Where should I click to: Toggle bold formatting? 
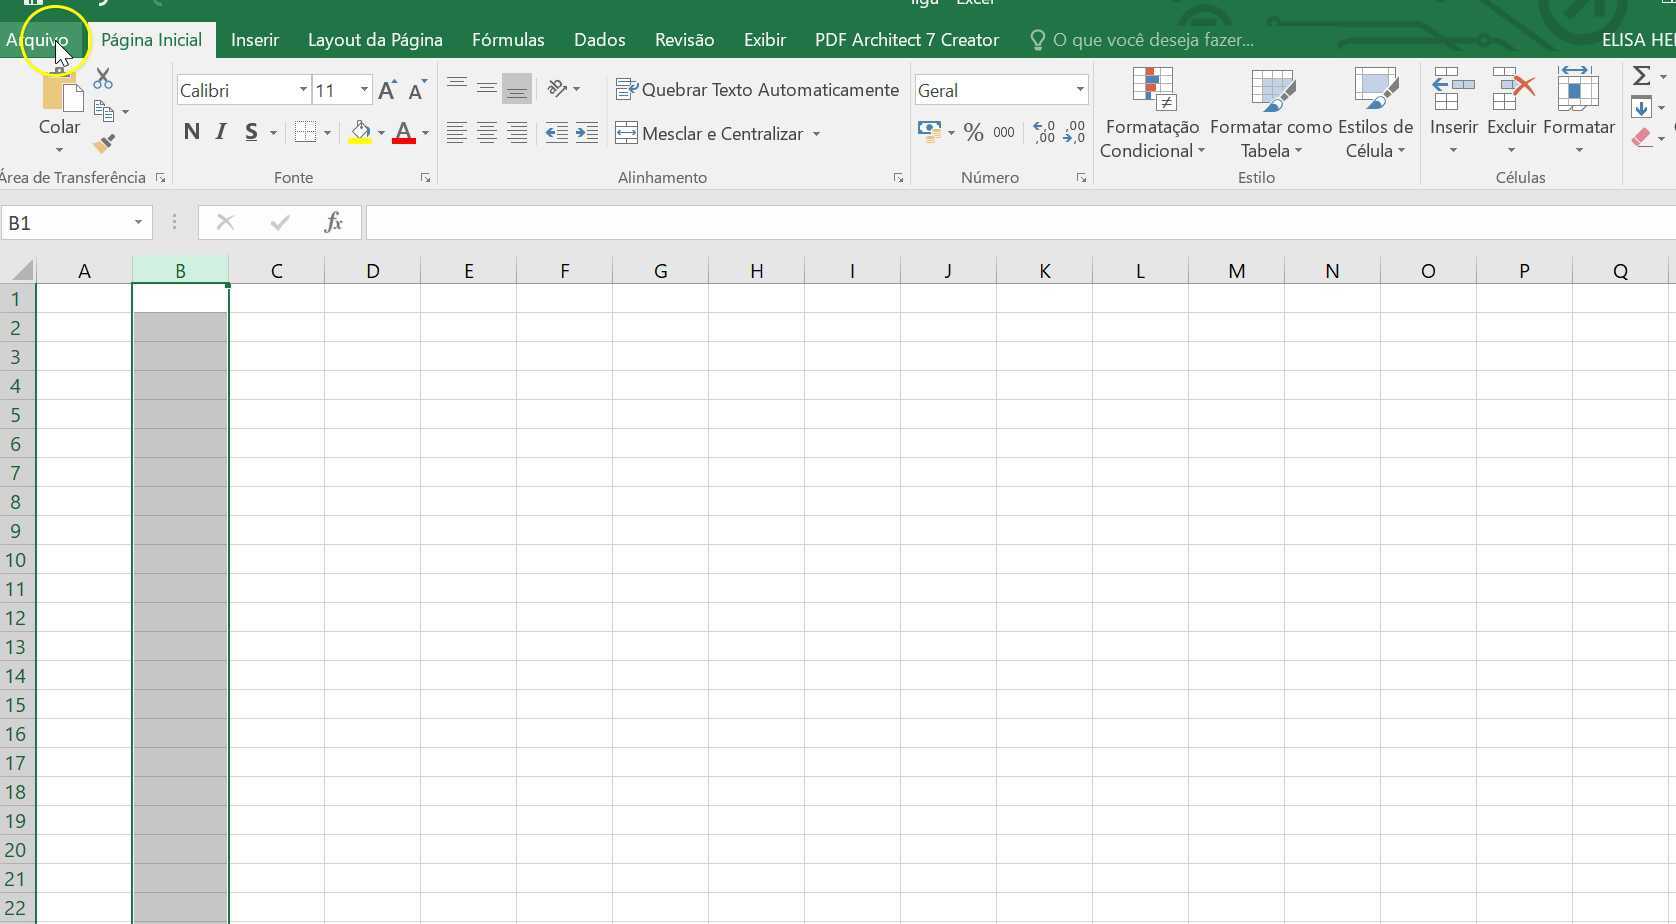tap(192, 131)
